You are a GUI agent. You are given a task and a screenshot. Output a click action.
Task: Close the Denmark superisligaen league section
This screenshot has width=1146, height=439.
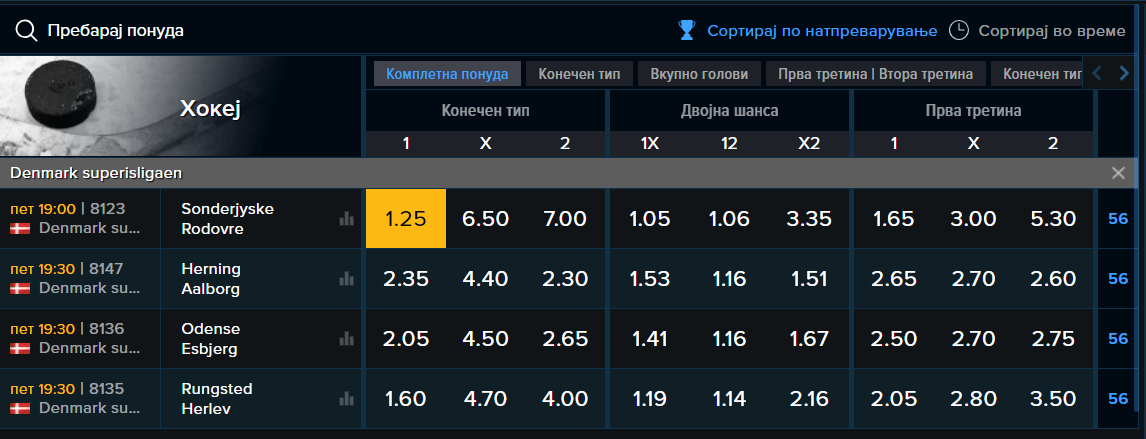click(x=1117, y=173)
